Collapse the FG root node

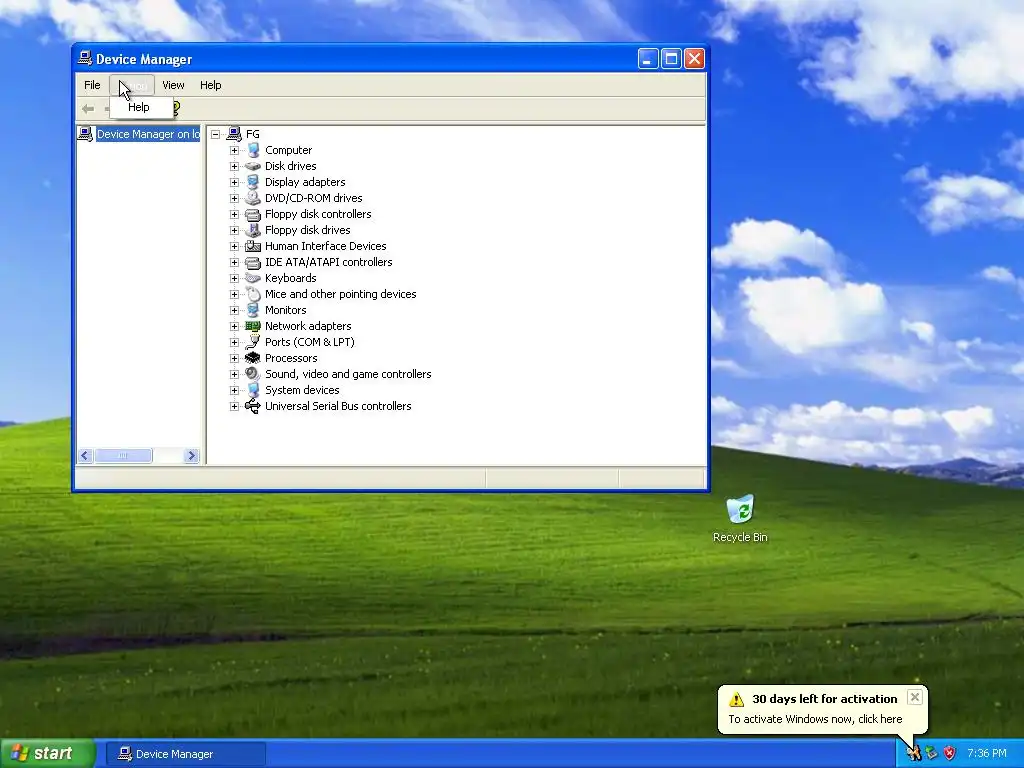pyautogui.click(x=216, y=134)
